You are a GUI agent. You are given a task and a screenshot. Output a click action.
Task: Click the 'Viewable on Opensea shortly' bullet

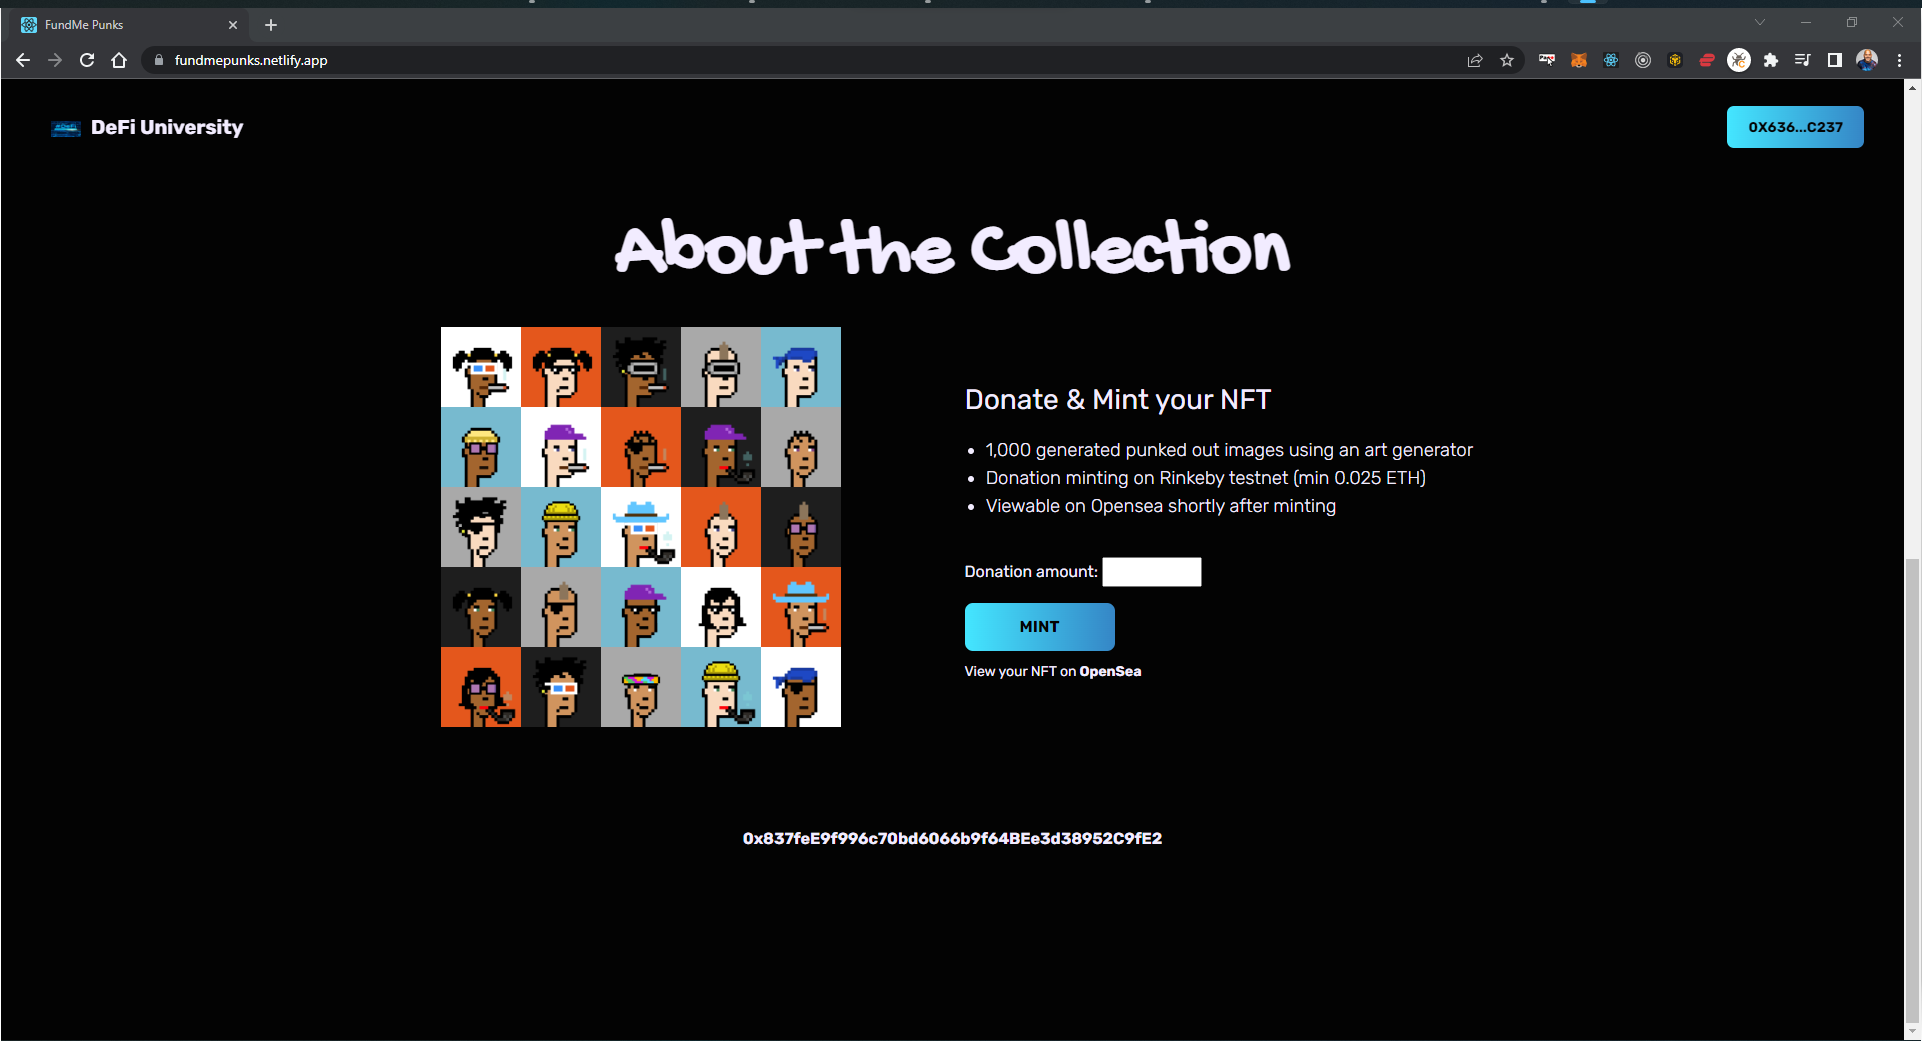[1160, 506]
